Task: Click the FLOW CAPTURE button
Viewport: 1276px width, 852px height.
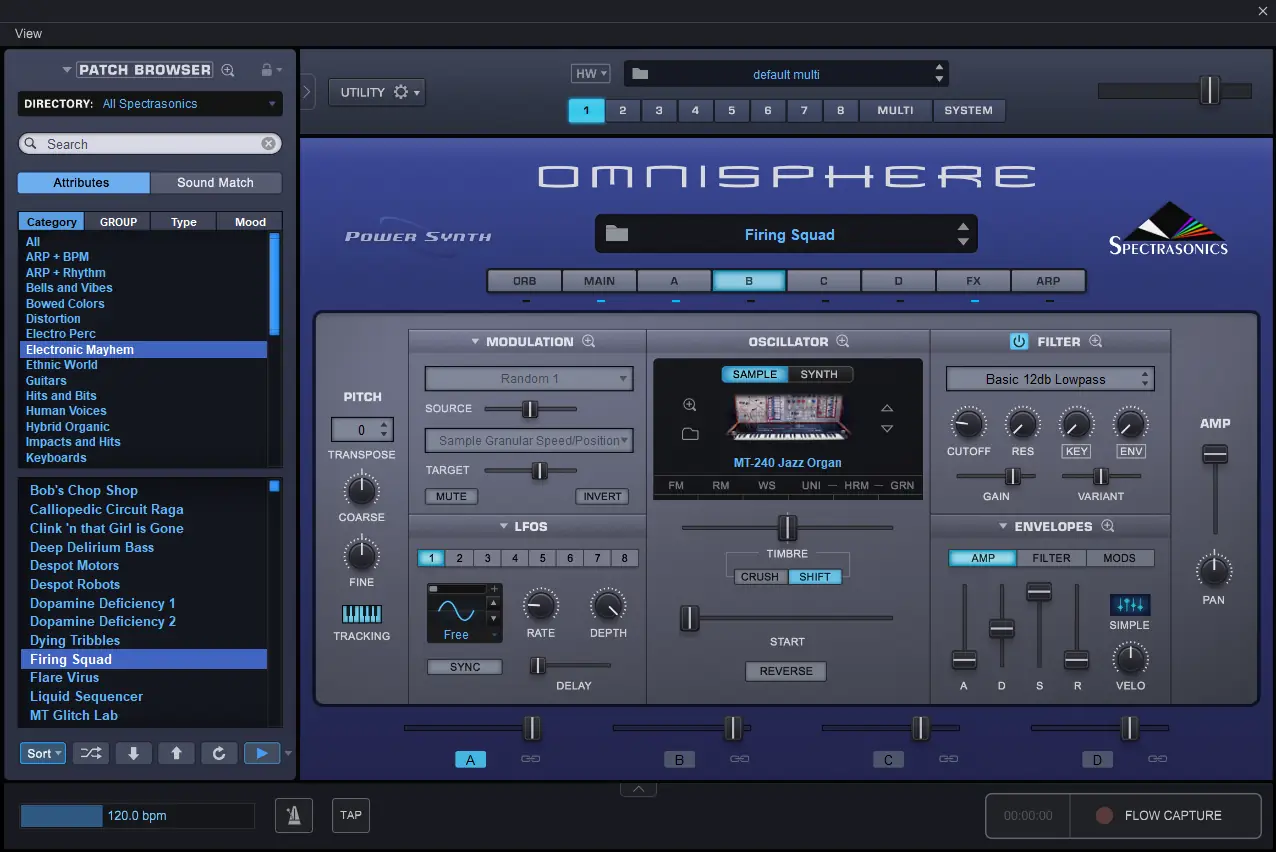Action: coord(1165,815)
